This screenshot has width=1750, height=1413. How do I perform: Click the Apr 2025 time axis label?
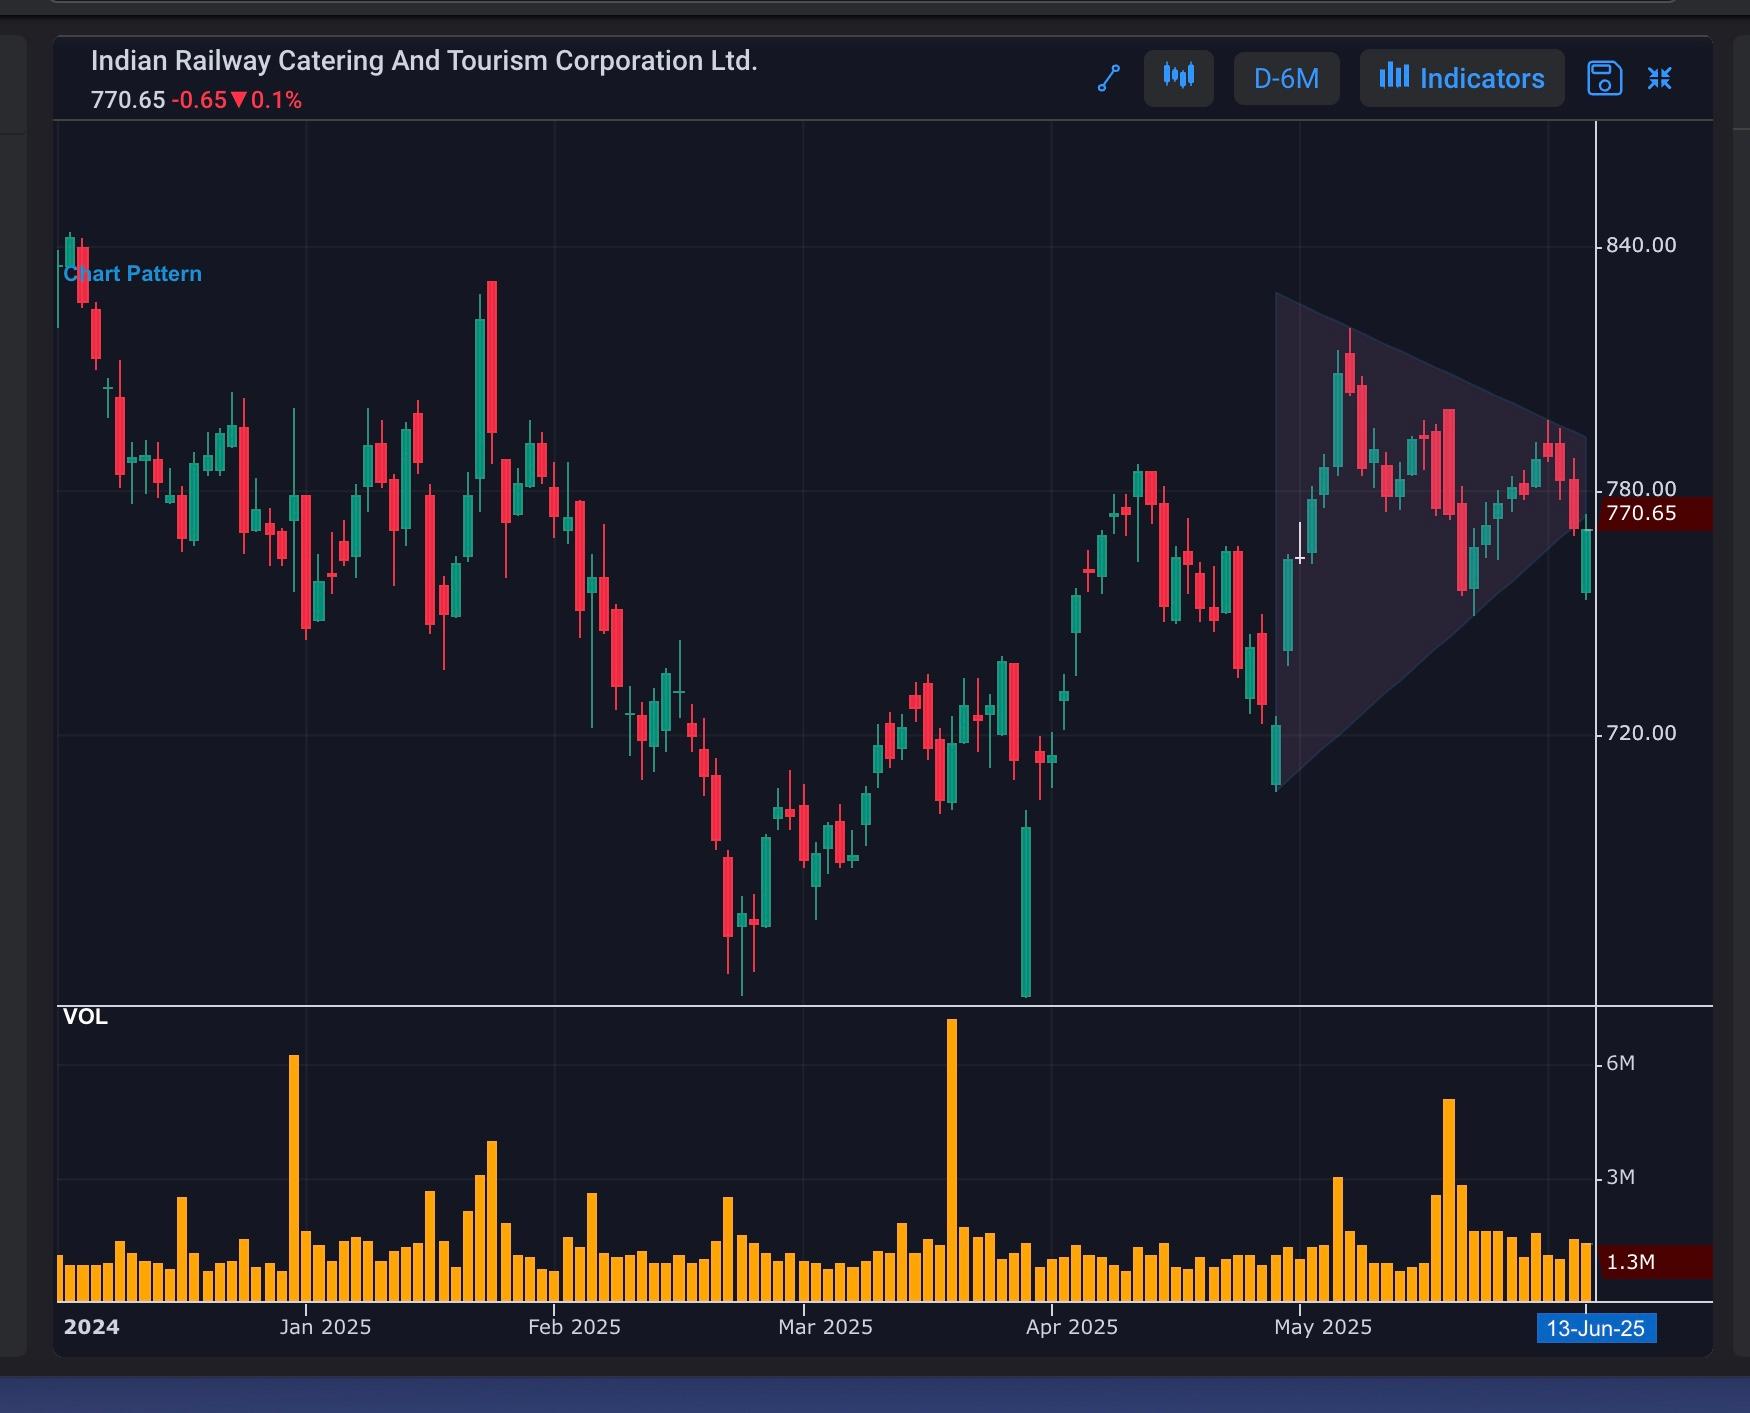[x=1071, y=1327]
